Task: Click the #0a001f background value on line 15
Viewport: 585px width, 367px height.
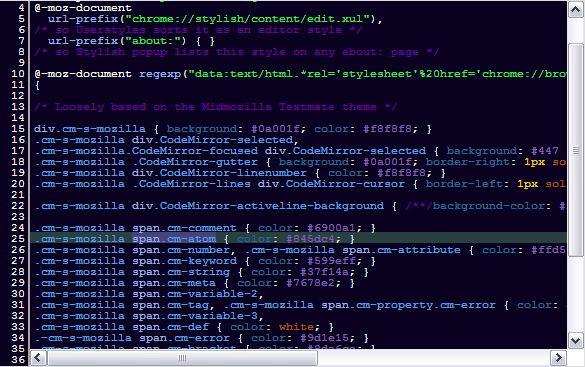Action: [275, 129]
